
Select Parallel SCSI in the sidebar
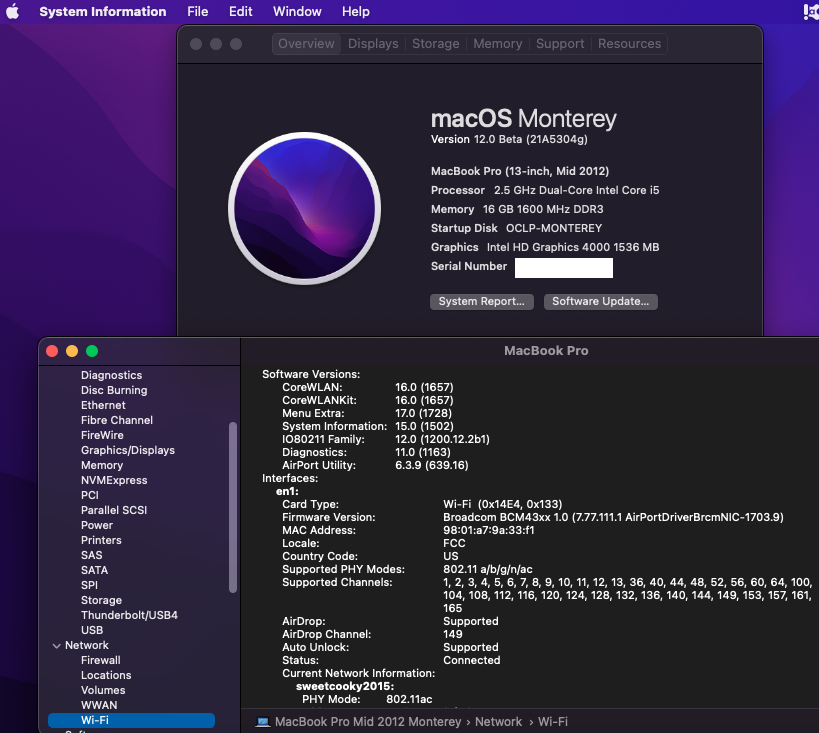(x=114, y=510)
